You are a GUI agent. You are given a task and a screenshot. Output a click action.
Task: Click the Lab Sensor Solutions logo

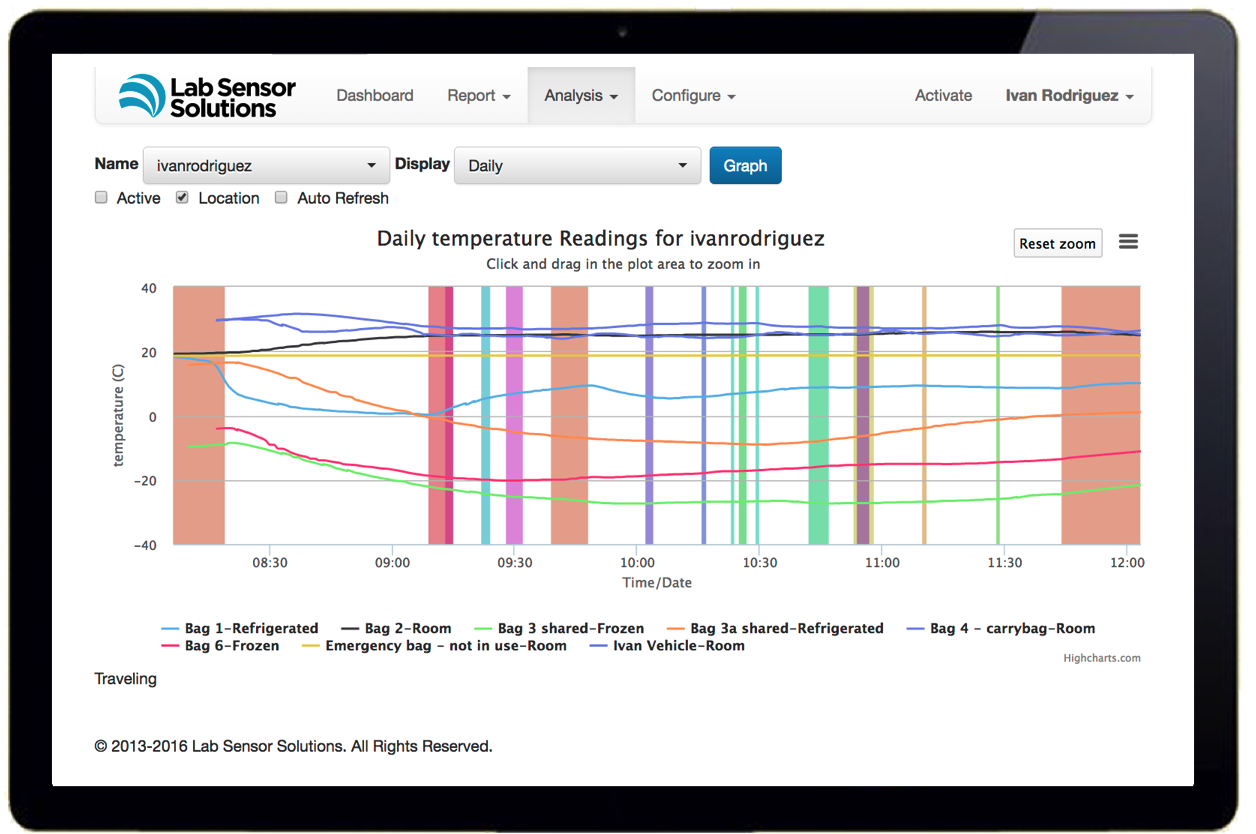207,96
